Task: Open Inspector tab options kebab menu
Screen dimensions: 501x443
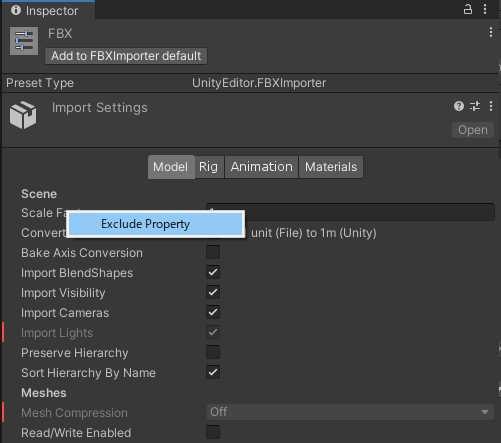Action: (x=485, y=9)
